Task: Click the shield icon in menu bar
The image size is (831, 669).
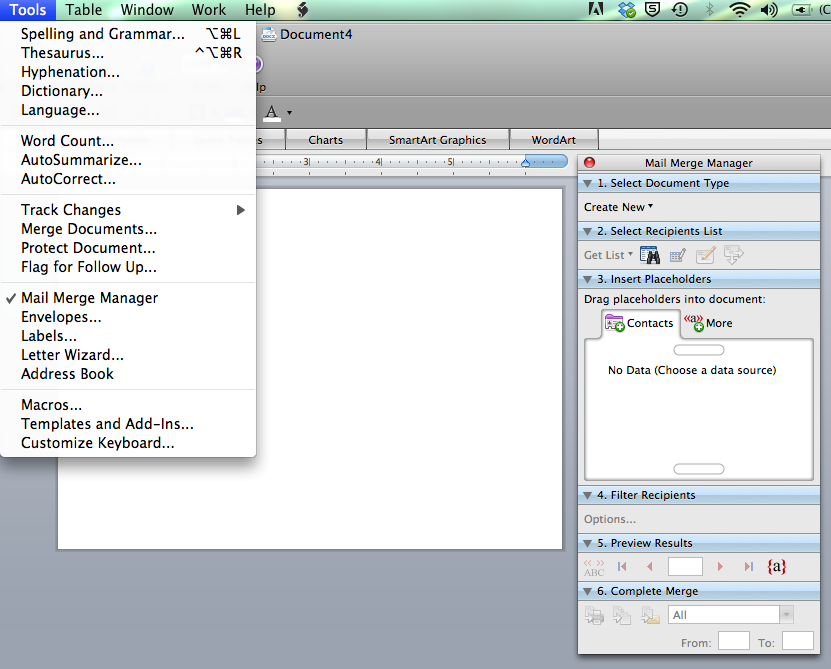Action: click(x=652, y=9)
